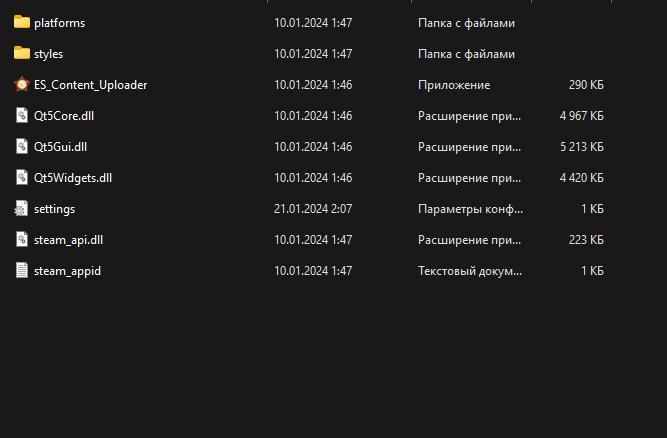Select the steam_appid file name
This screenshot has height=438, width=667.
(67, 271)
